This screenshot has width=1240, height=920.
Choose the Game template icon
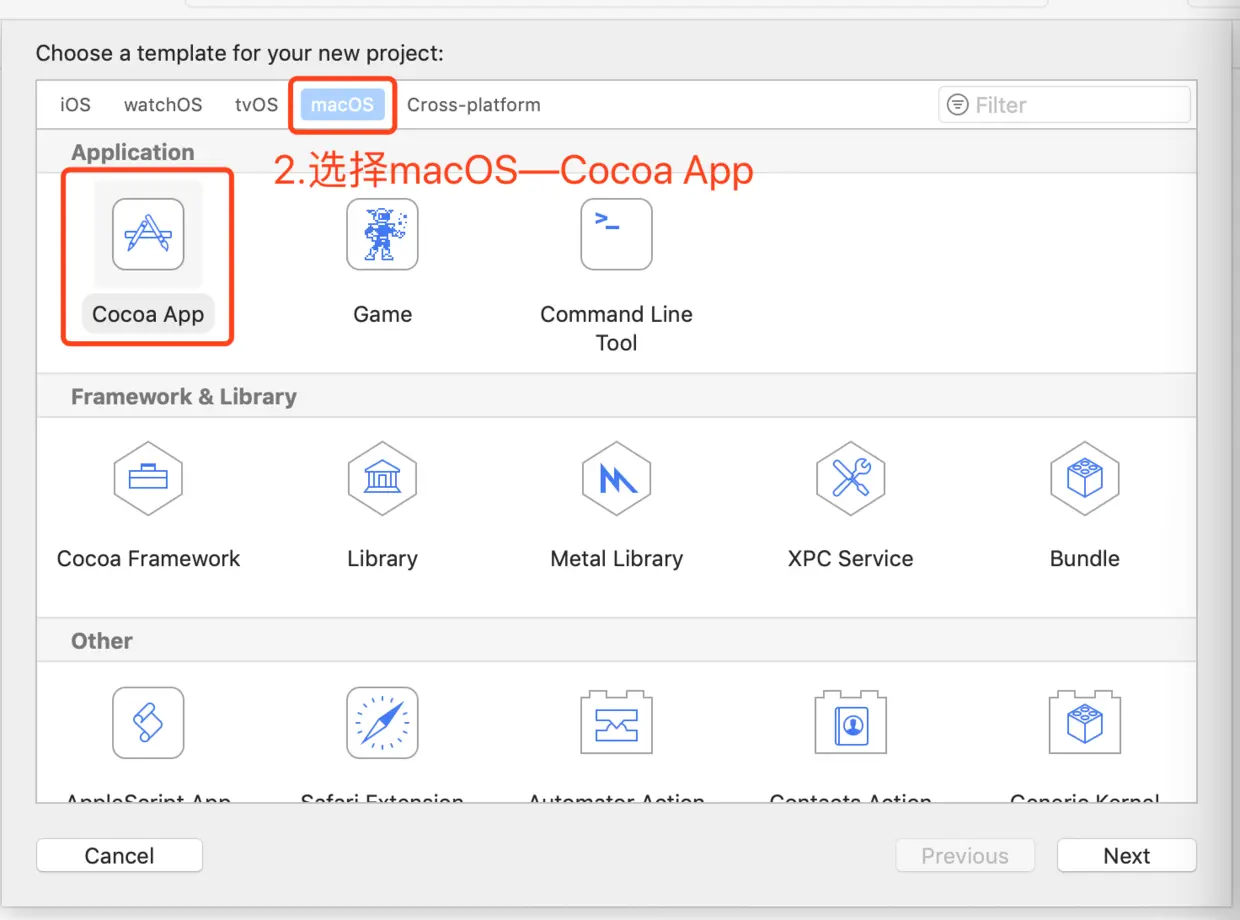382,234
